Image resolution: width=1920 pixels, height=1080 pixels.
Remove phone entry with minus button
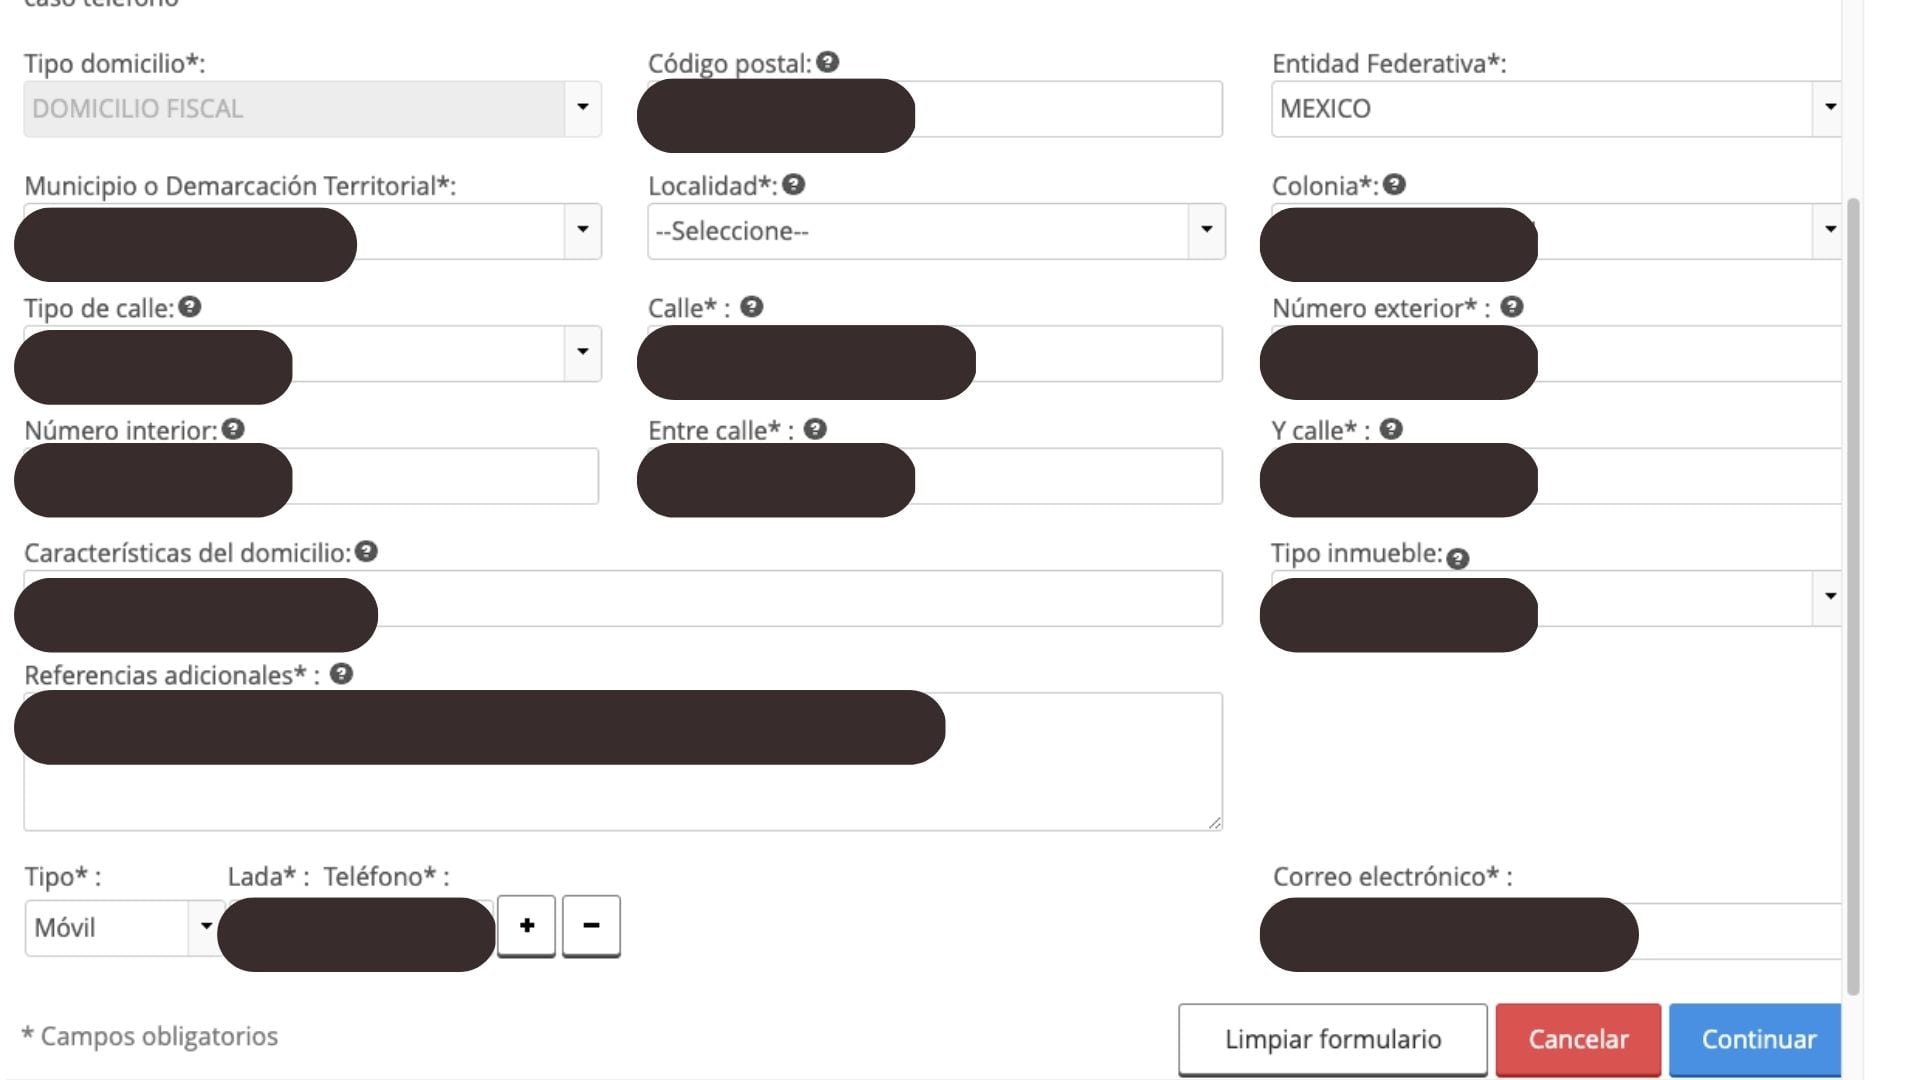click(x=591, y=925)
